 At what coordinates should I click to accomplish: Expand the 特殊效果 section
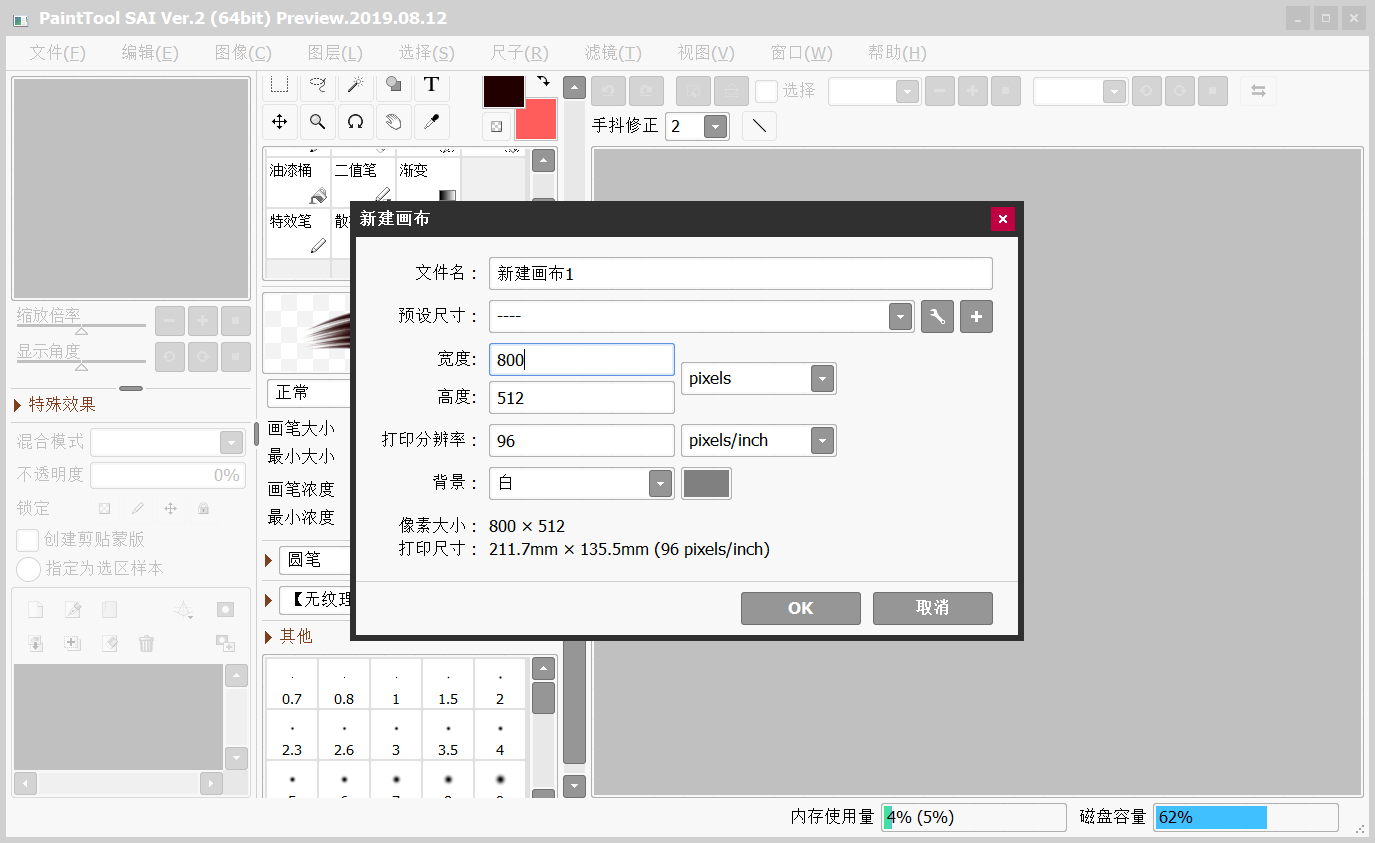coord(18,405)
